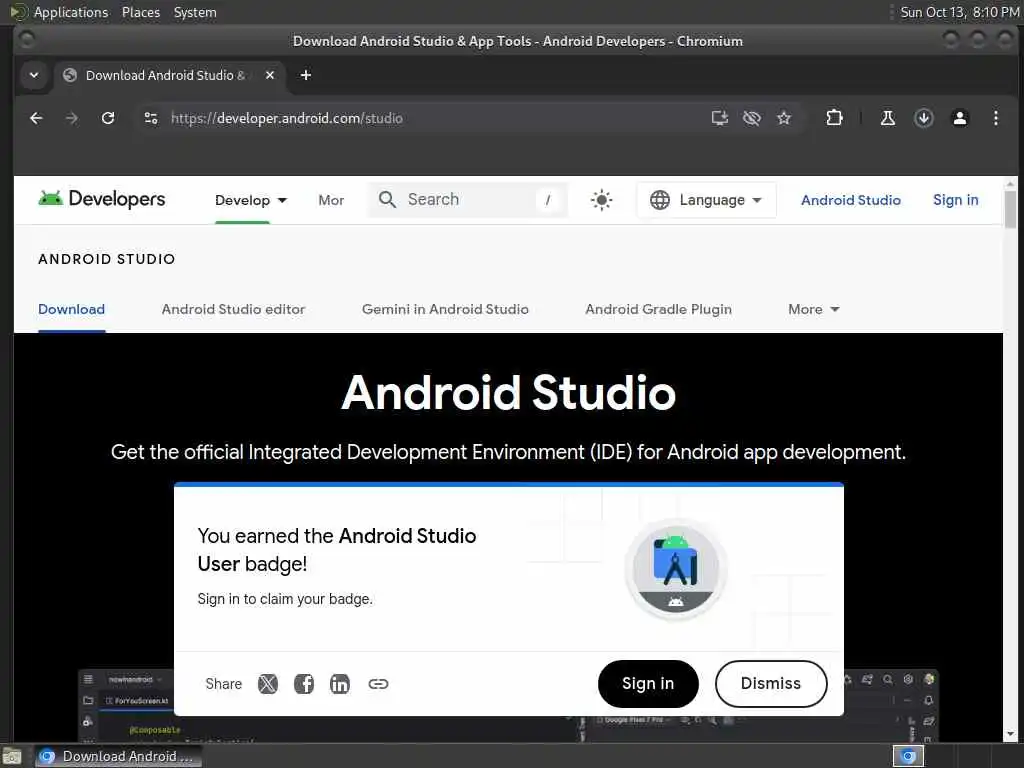Open the Places menu
This screenshot has height=768, width=1024.
click(140, 12)
